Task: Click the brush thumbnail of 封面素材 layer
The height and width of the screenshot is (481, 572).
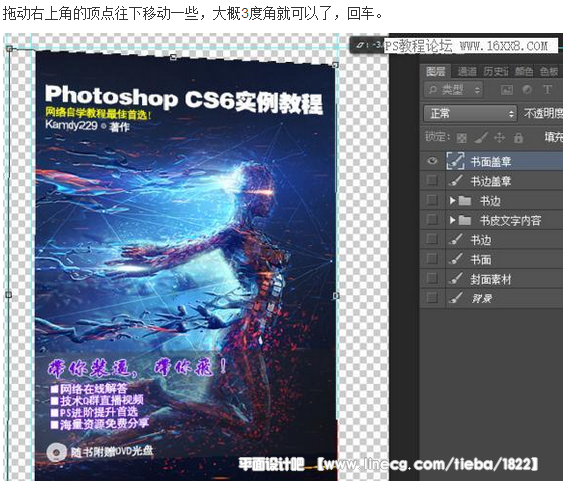Action: click(455, 279)
